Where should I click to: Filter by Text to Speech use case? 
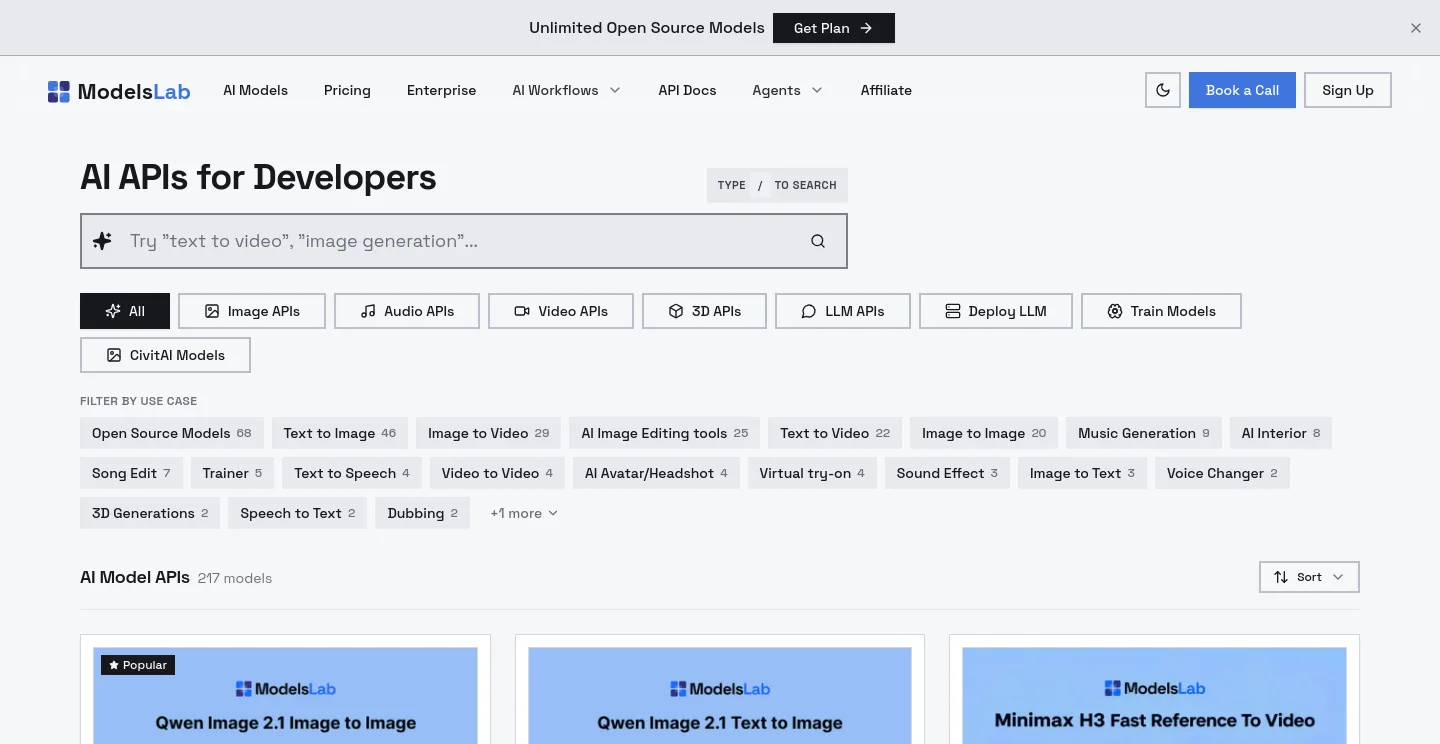tap(352, 473)
